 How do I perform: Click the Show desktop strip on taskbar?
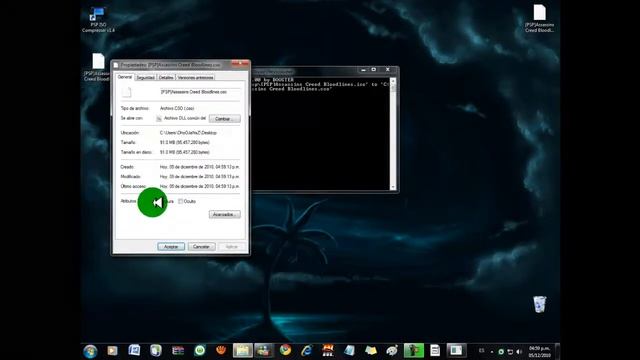point(557,351)
